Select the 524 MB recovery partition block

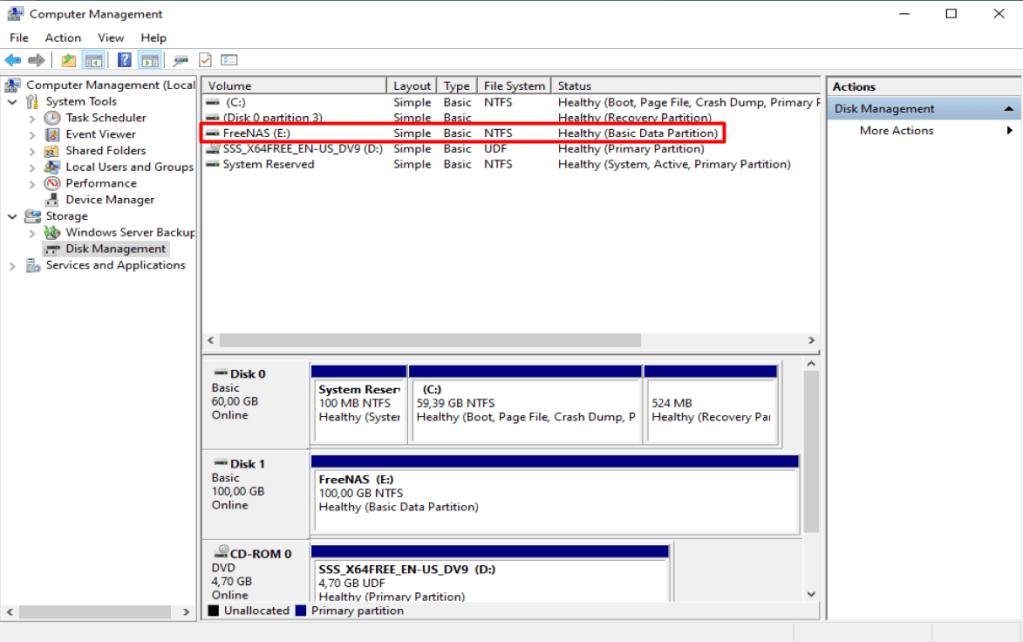711,404
